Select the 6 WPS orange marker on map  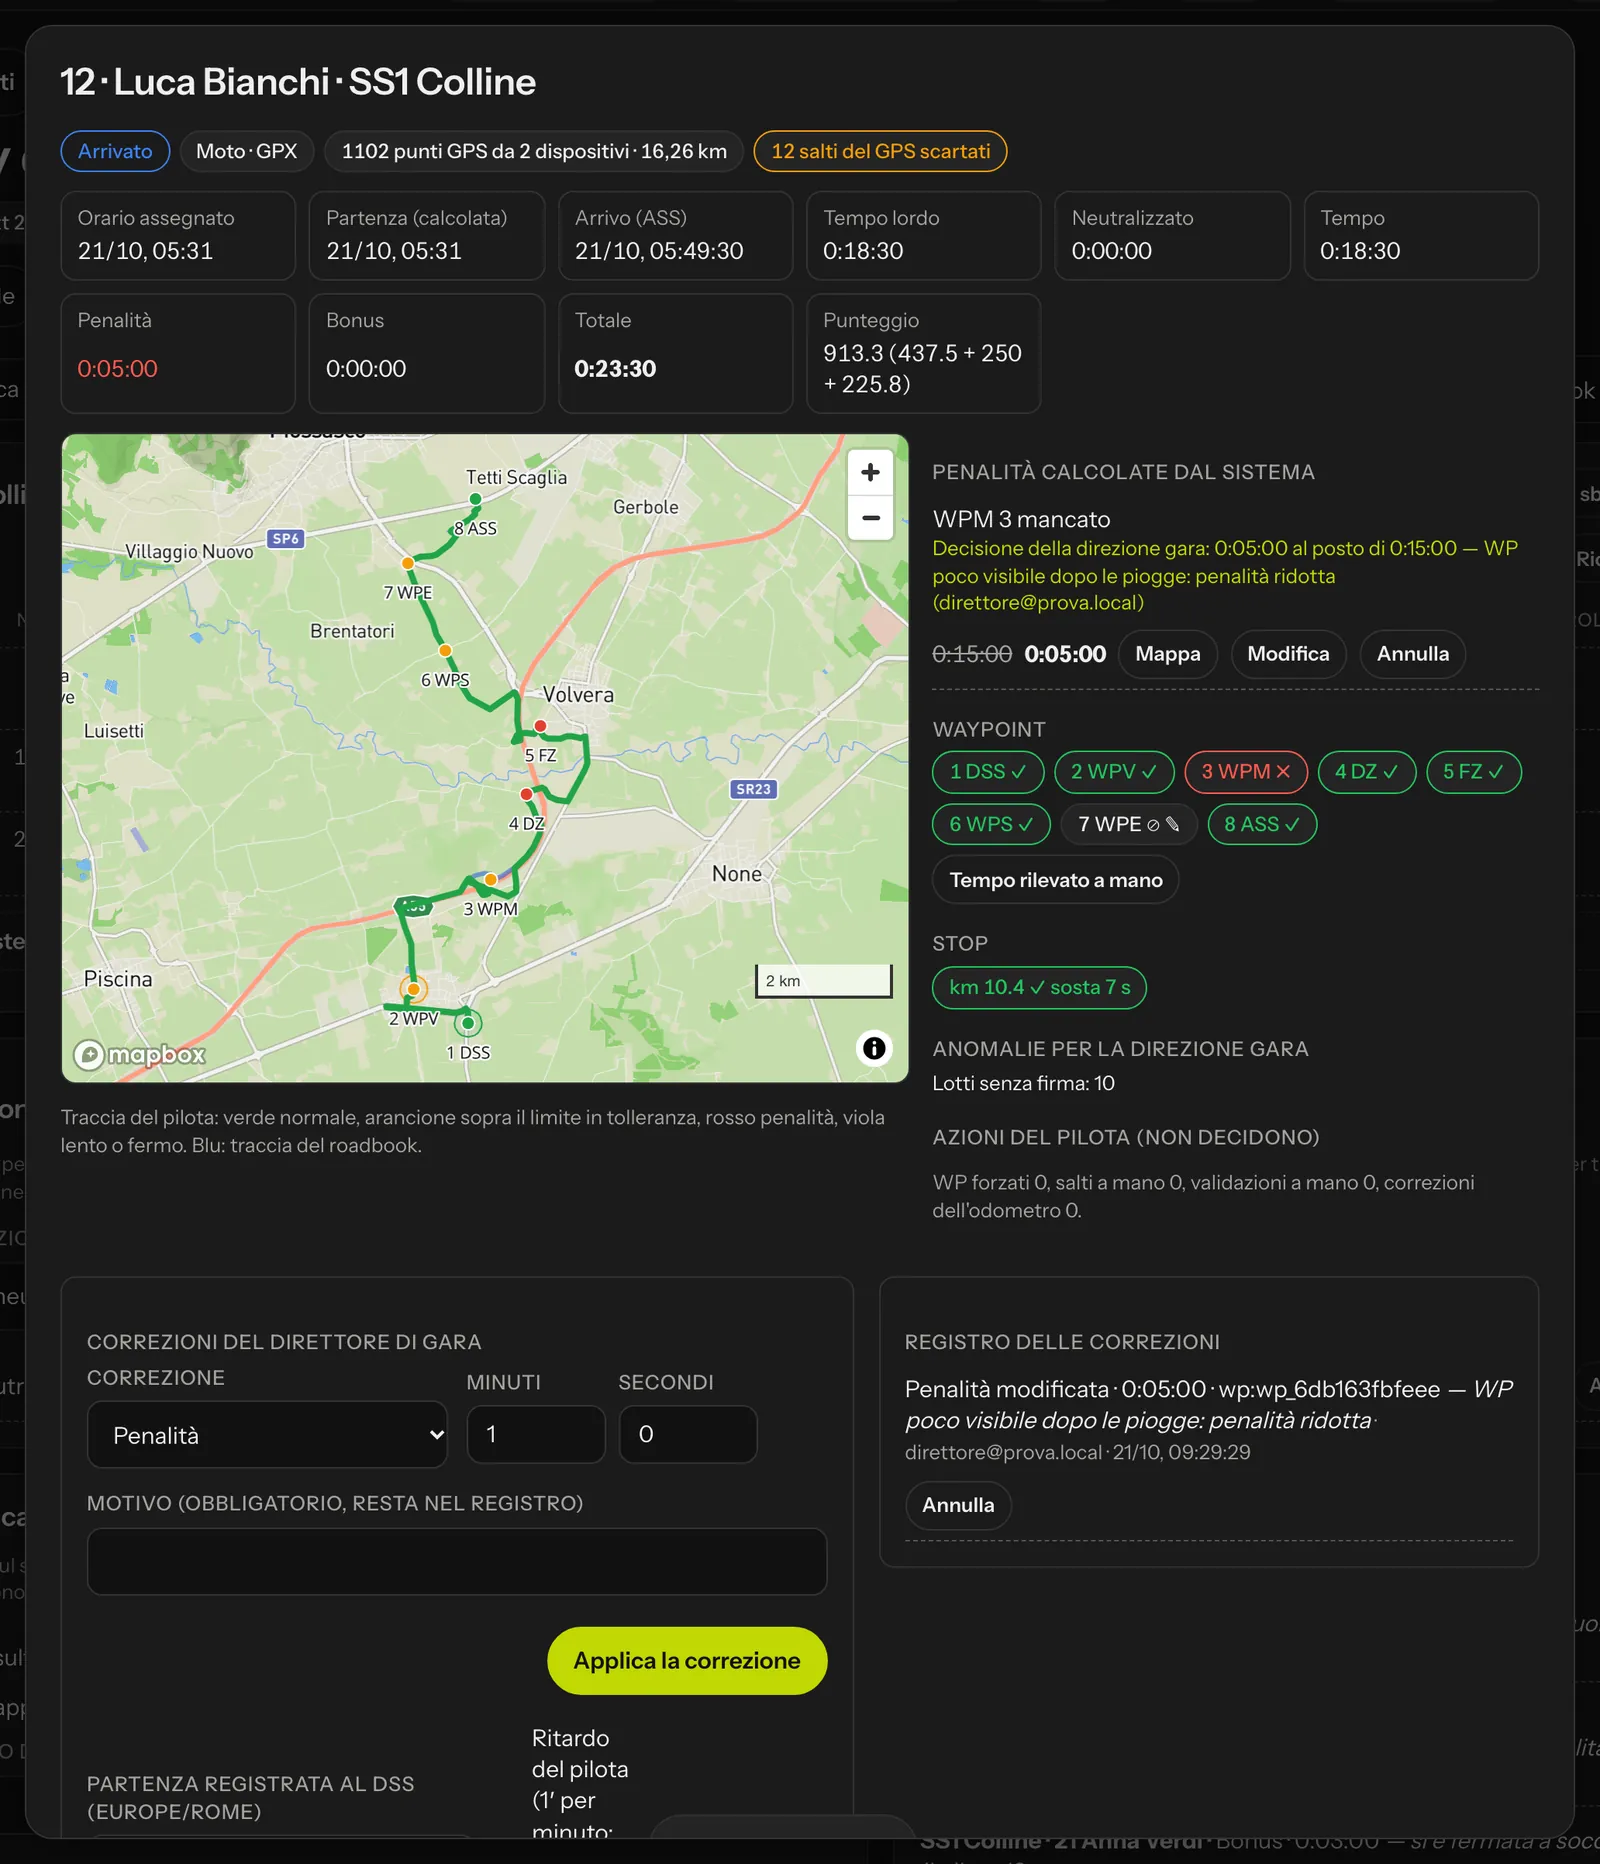coord(445,650)
